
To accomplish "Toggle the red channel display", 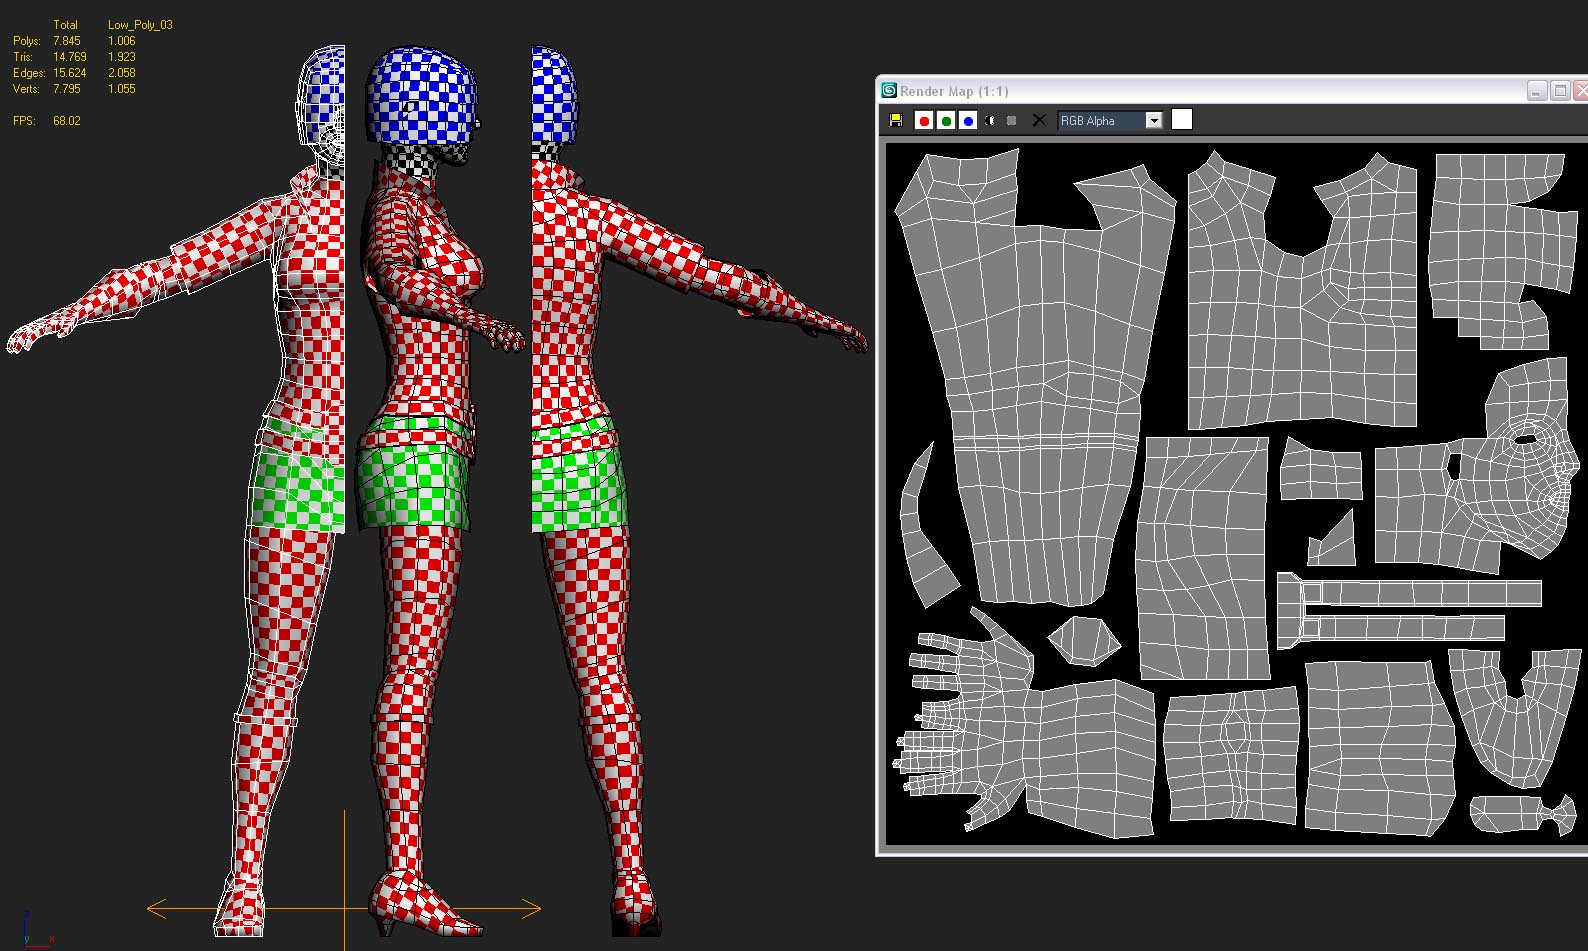I will click(x=924, y=120).
